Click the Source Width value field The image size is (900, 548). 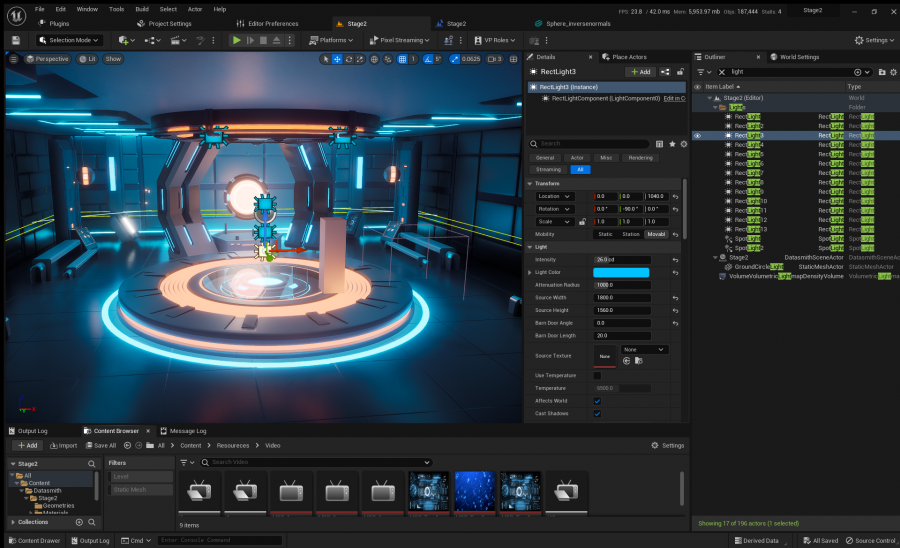click(622, 298)
